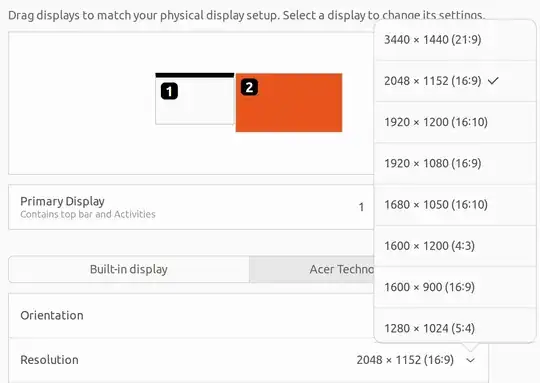Click the black number 1 display badge
Viewport: 540px width, 383px height.
click(x=169, y=91)
